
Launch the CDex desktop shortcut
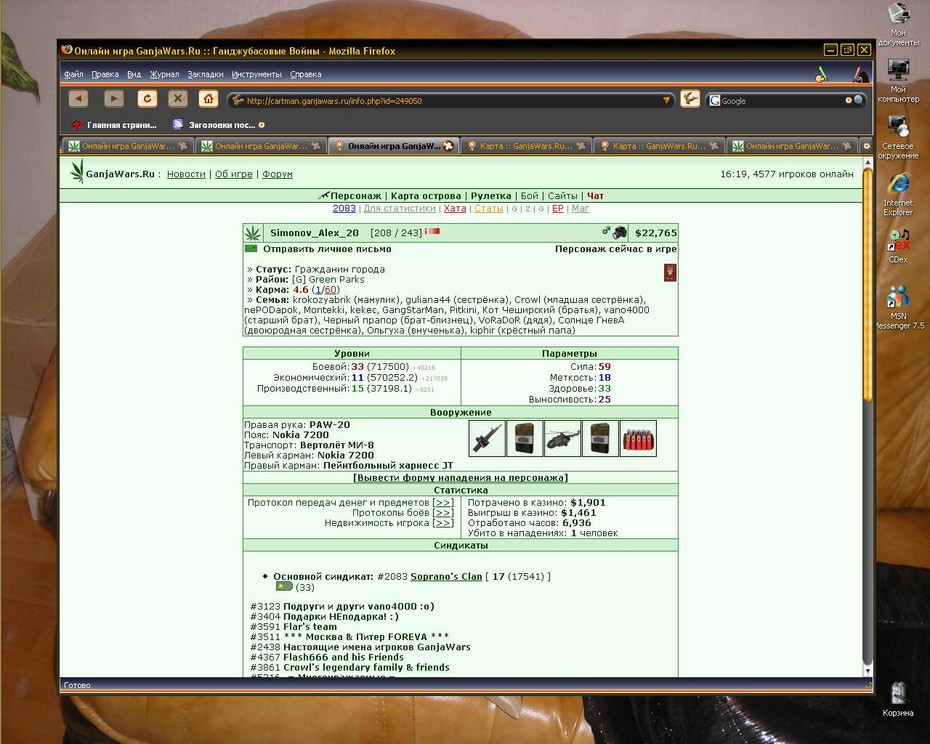(x=898, y=246)
